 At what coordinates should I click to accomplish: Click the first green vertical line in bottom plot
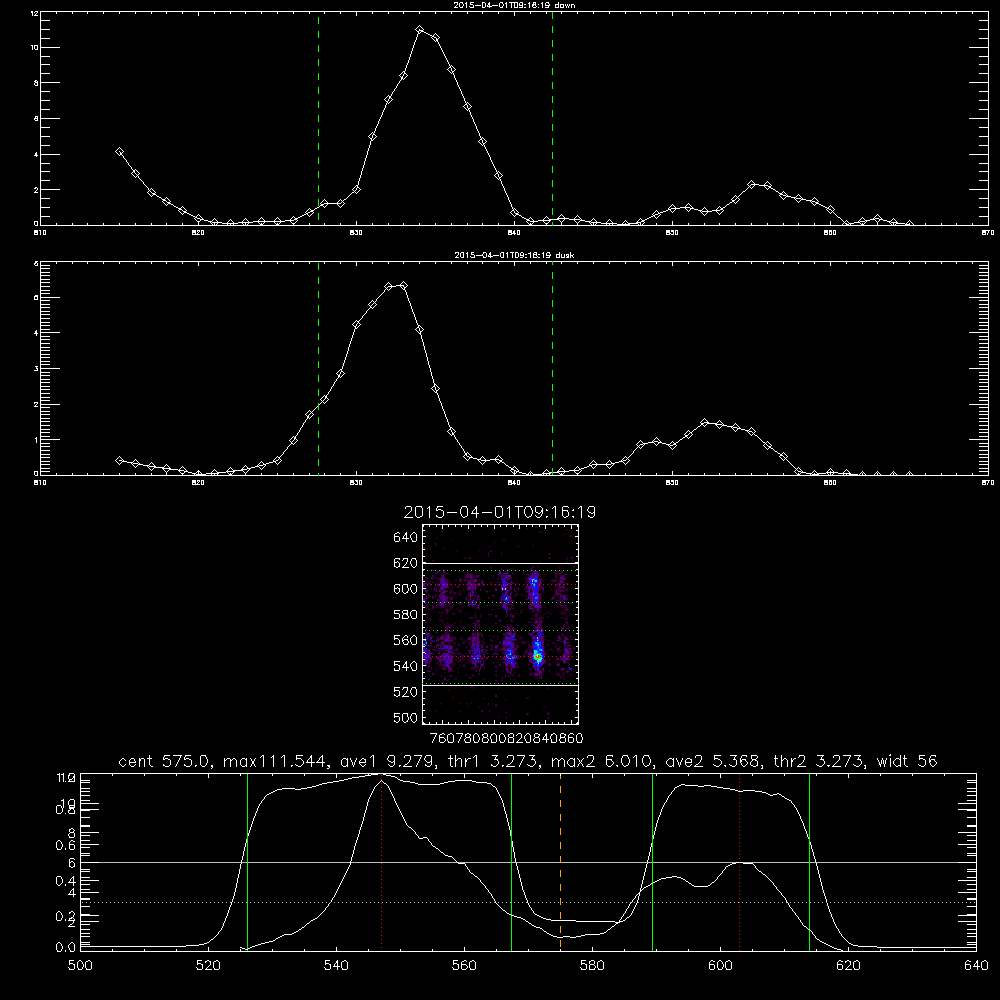click(x=247, y=861)
